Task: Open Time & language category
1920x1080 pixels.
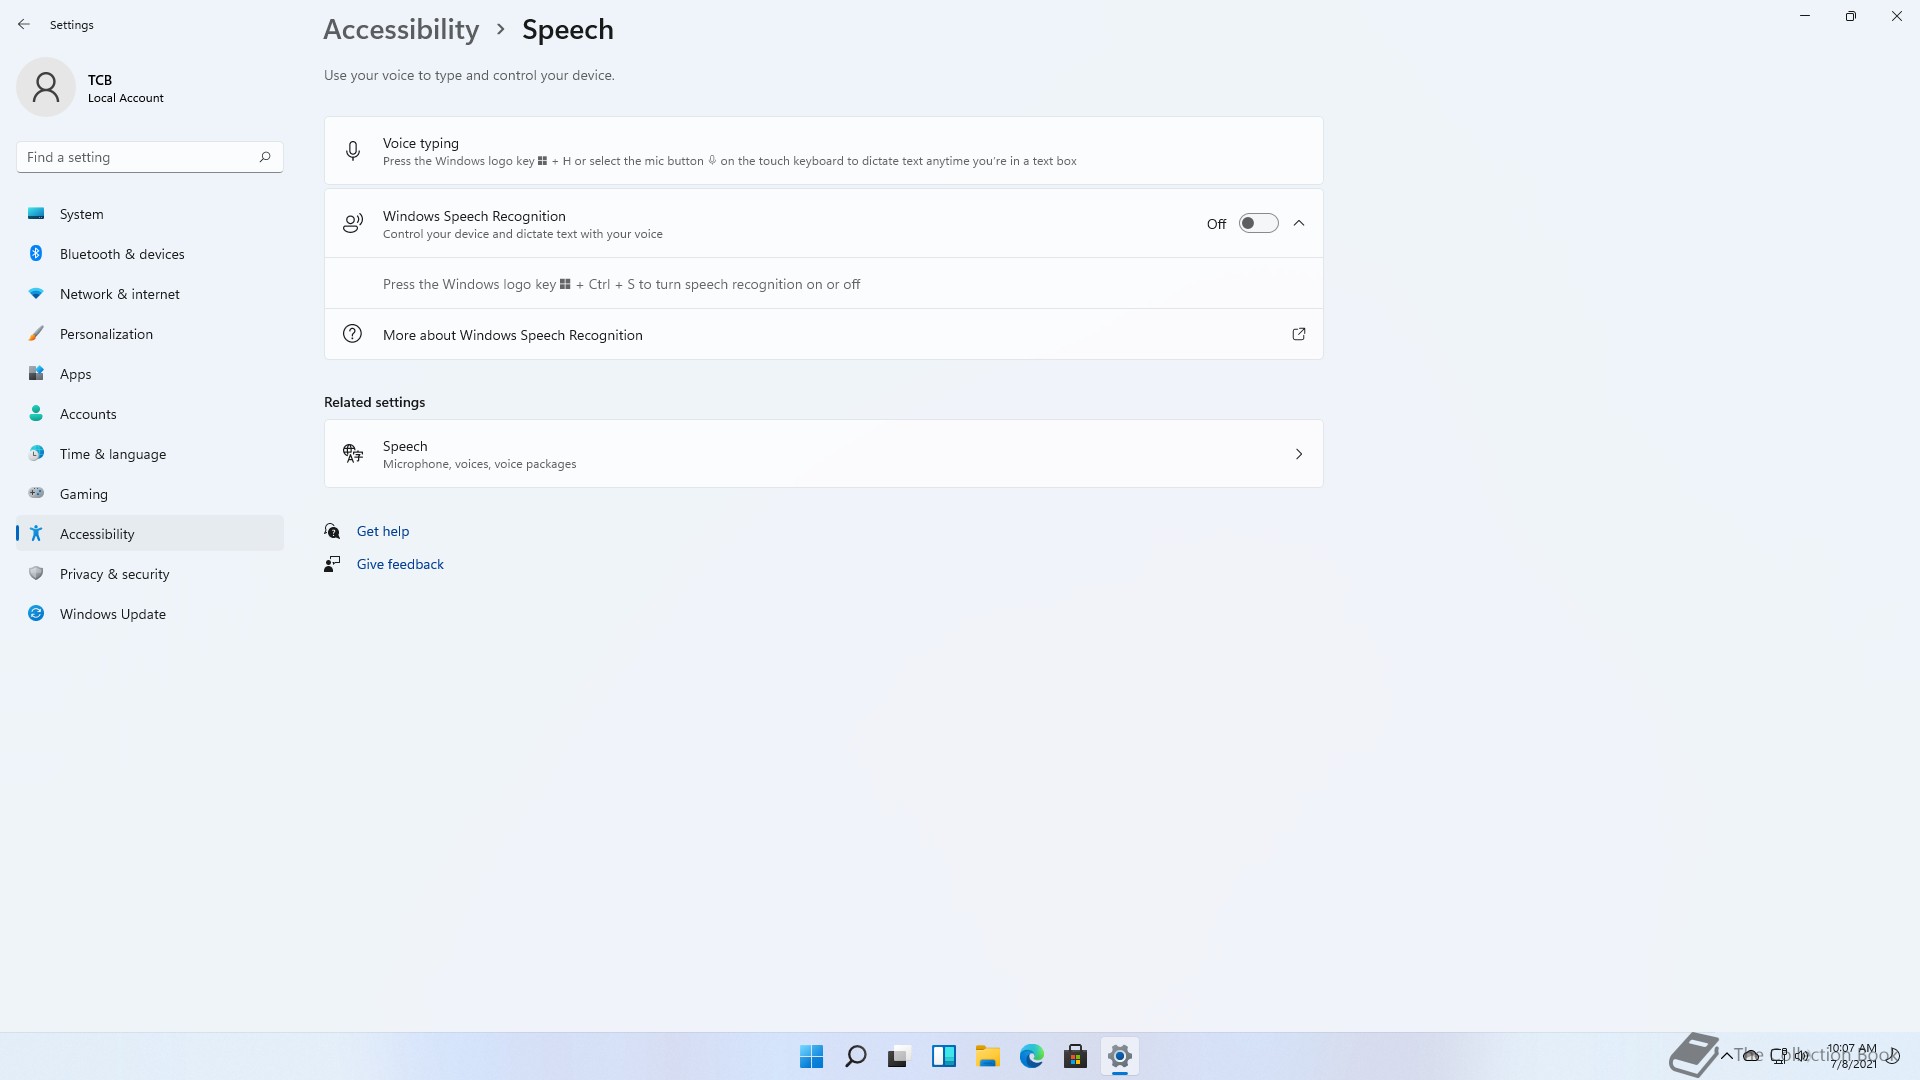Action: [x=150, y=454]
